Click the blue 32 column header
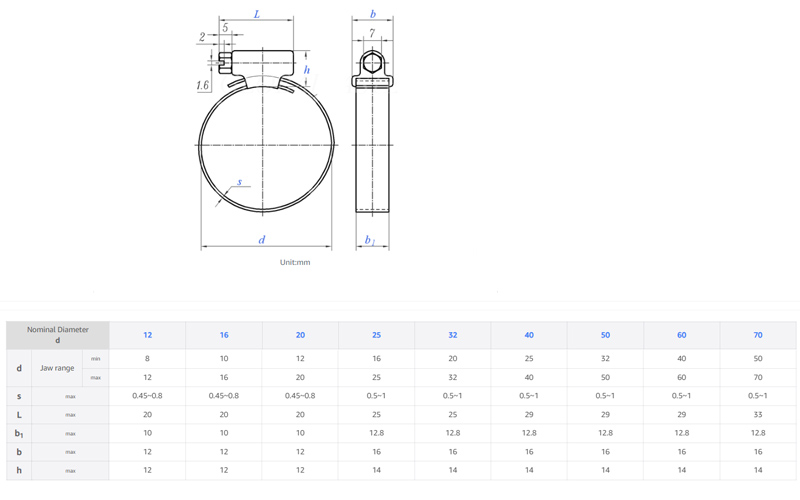This screenshot has height=500, width=800. point(453,335)
